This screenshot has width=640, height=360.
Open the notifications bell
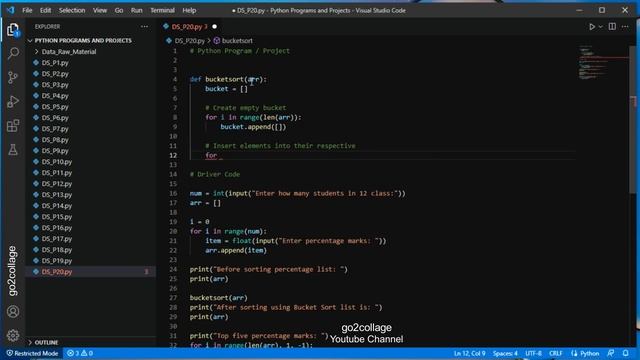click(626, 353)
